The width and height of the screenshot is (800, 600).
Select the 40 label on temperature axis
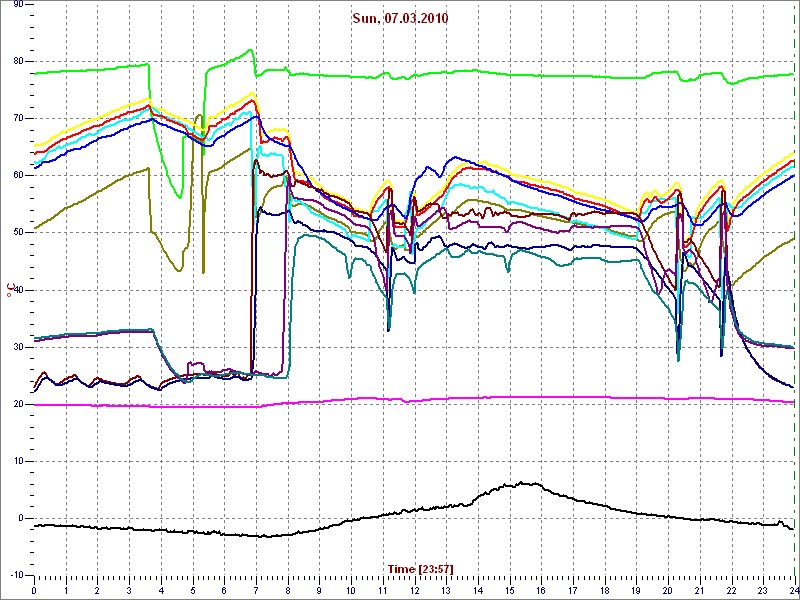(18, 290)
